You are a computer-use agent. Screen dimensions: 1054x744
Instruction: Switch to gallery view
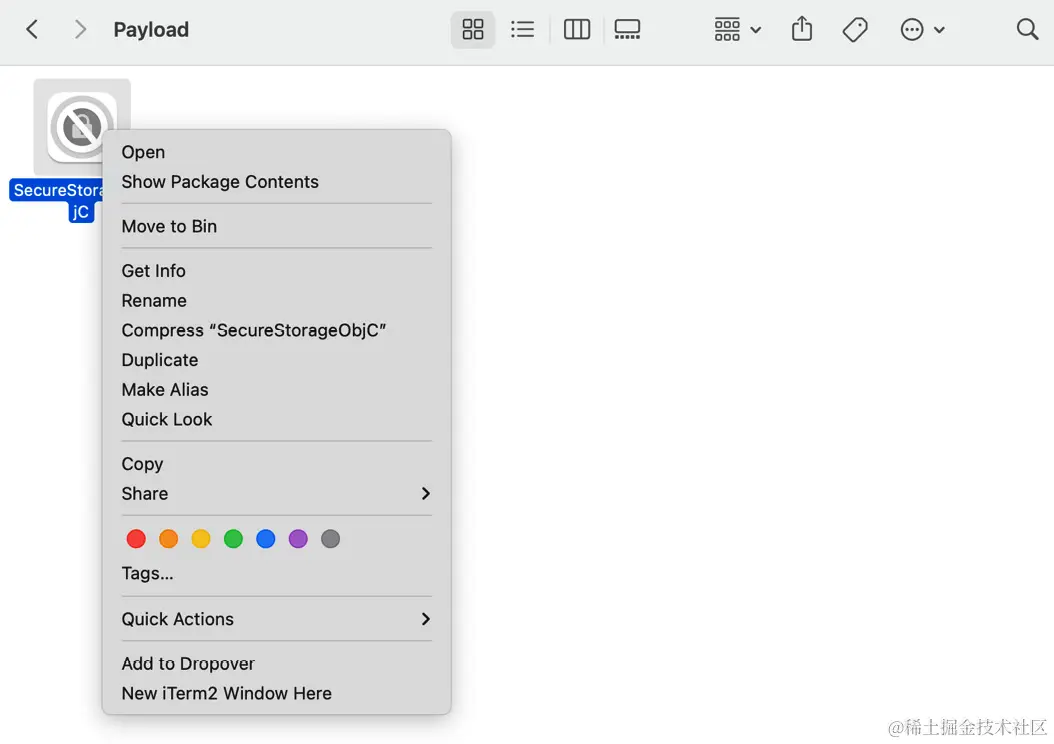[x=627, y=30]
